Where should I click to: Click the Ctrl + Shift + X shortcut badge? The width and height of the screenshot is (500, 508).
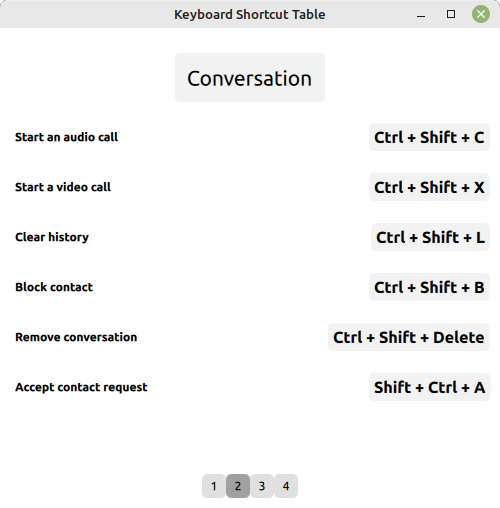coord(429,187)
